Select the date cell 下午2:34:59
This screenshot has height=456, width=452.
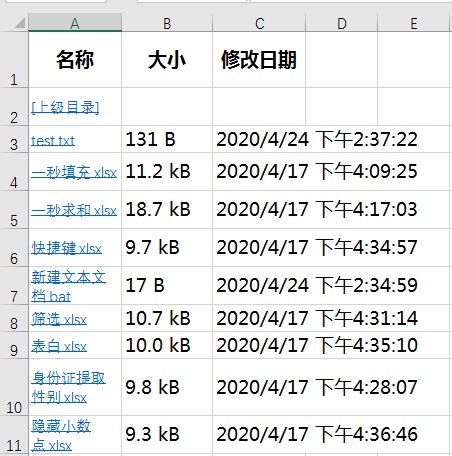[x=317, y=286]
